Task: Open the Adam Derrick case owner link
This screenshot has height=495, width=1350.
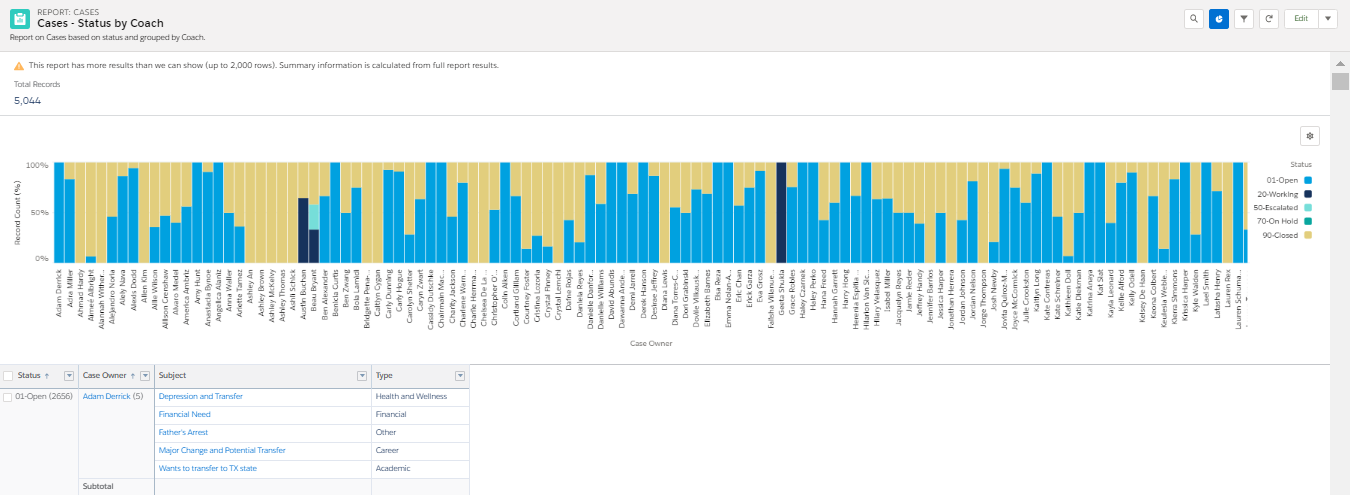Action: click(x=106, y=397)
